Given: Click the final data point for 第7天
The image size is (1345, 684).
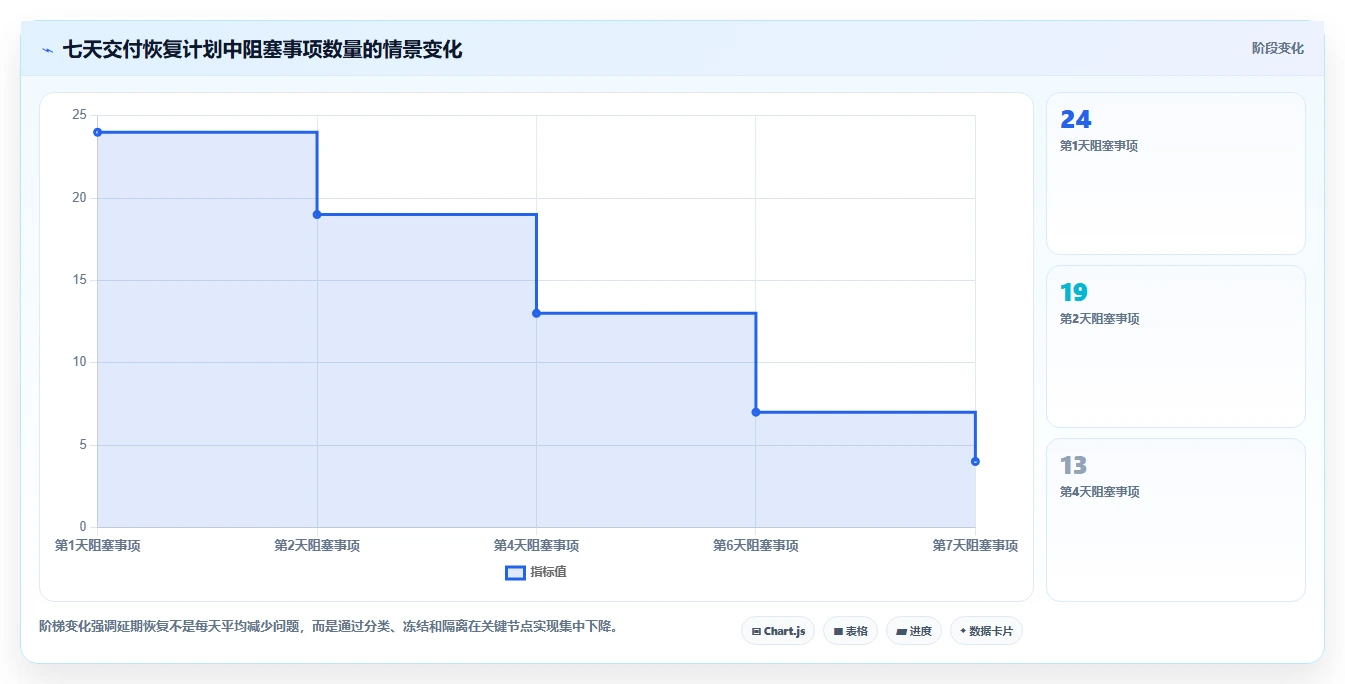Looking at the screenshot, I should click(975, 461).
